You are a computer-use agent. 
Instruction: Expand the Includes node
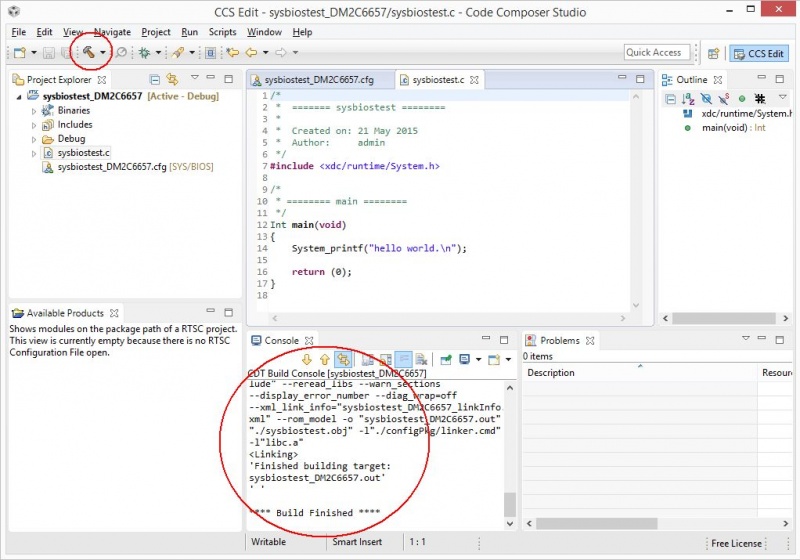point(34,125)
